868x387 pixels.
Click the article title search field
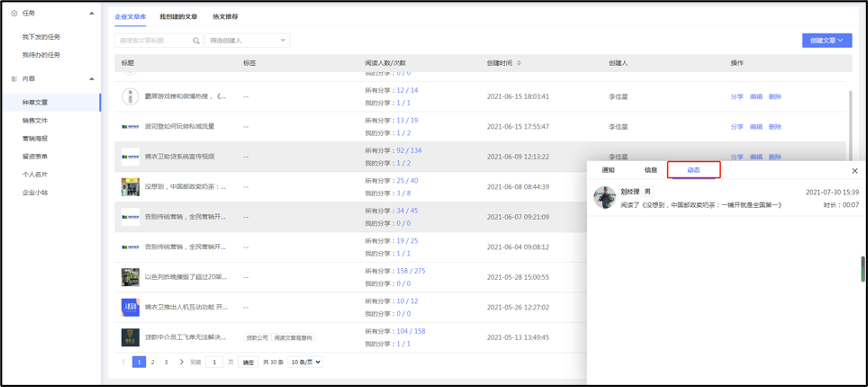159,40
